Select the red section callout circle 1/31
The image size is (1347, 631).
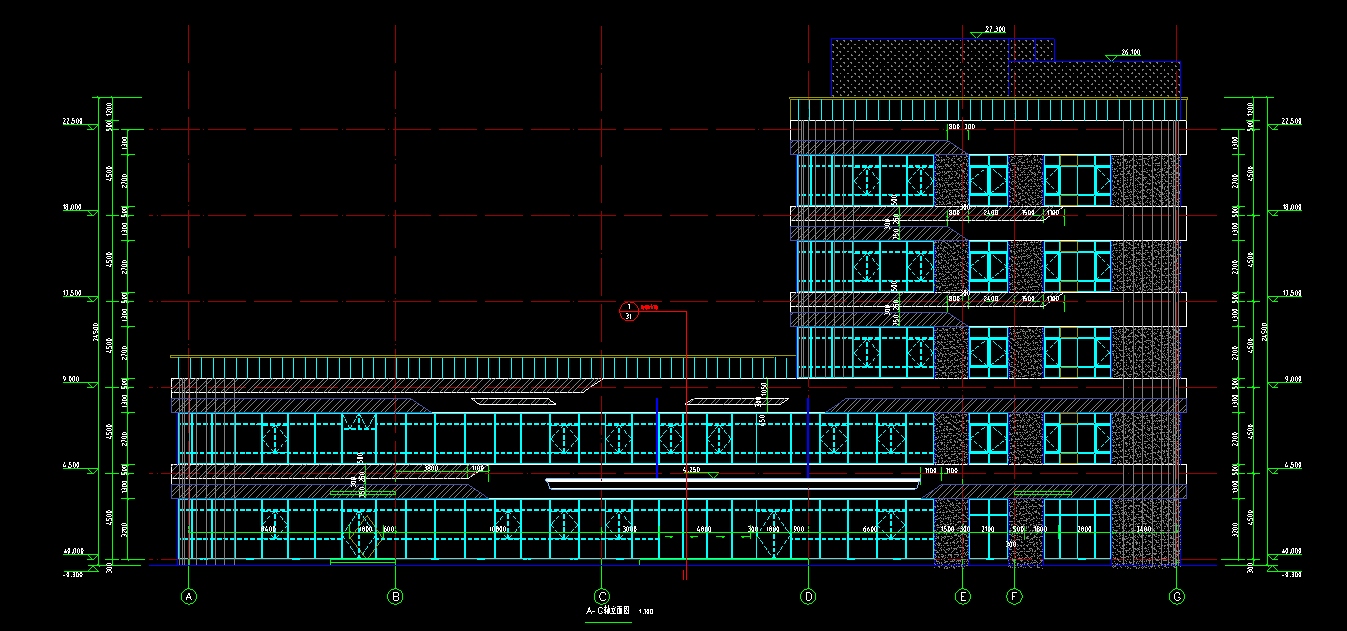(628, 311)
